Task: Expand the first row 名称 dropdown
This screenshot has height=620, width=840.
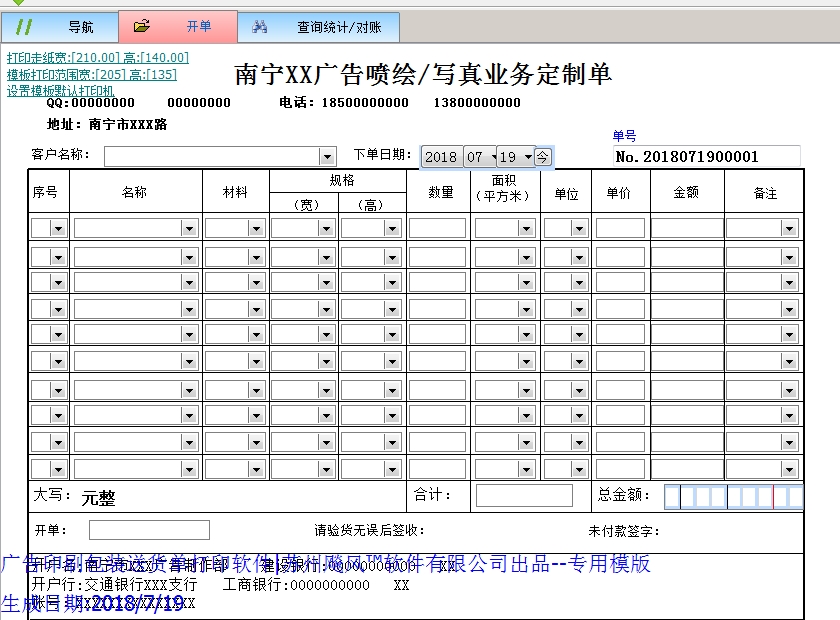Action: click(x=189, y=229)
